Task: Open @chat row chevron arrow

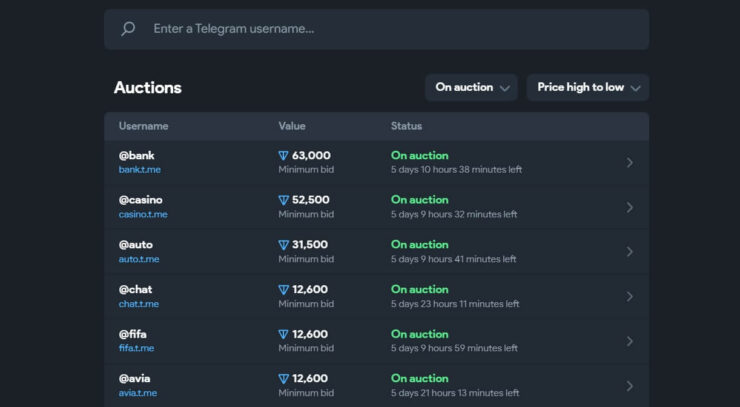Action: [x=629, y=296]
